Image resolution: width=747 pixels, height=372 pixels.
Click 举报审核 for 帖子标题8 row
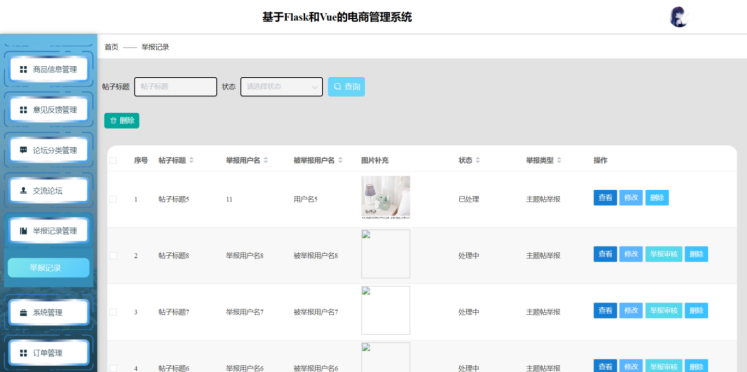coord(664,254)
